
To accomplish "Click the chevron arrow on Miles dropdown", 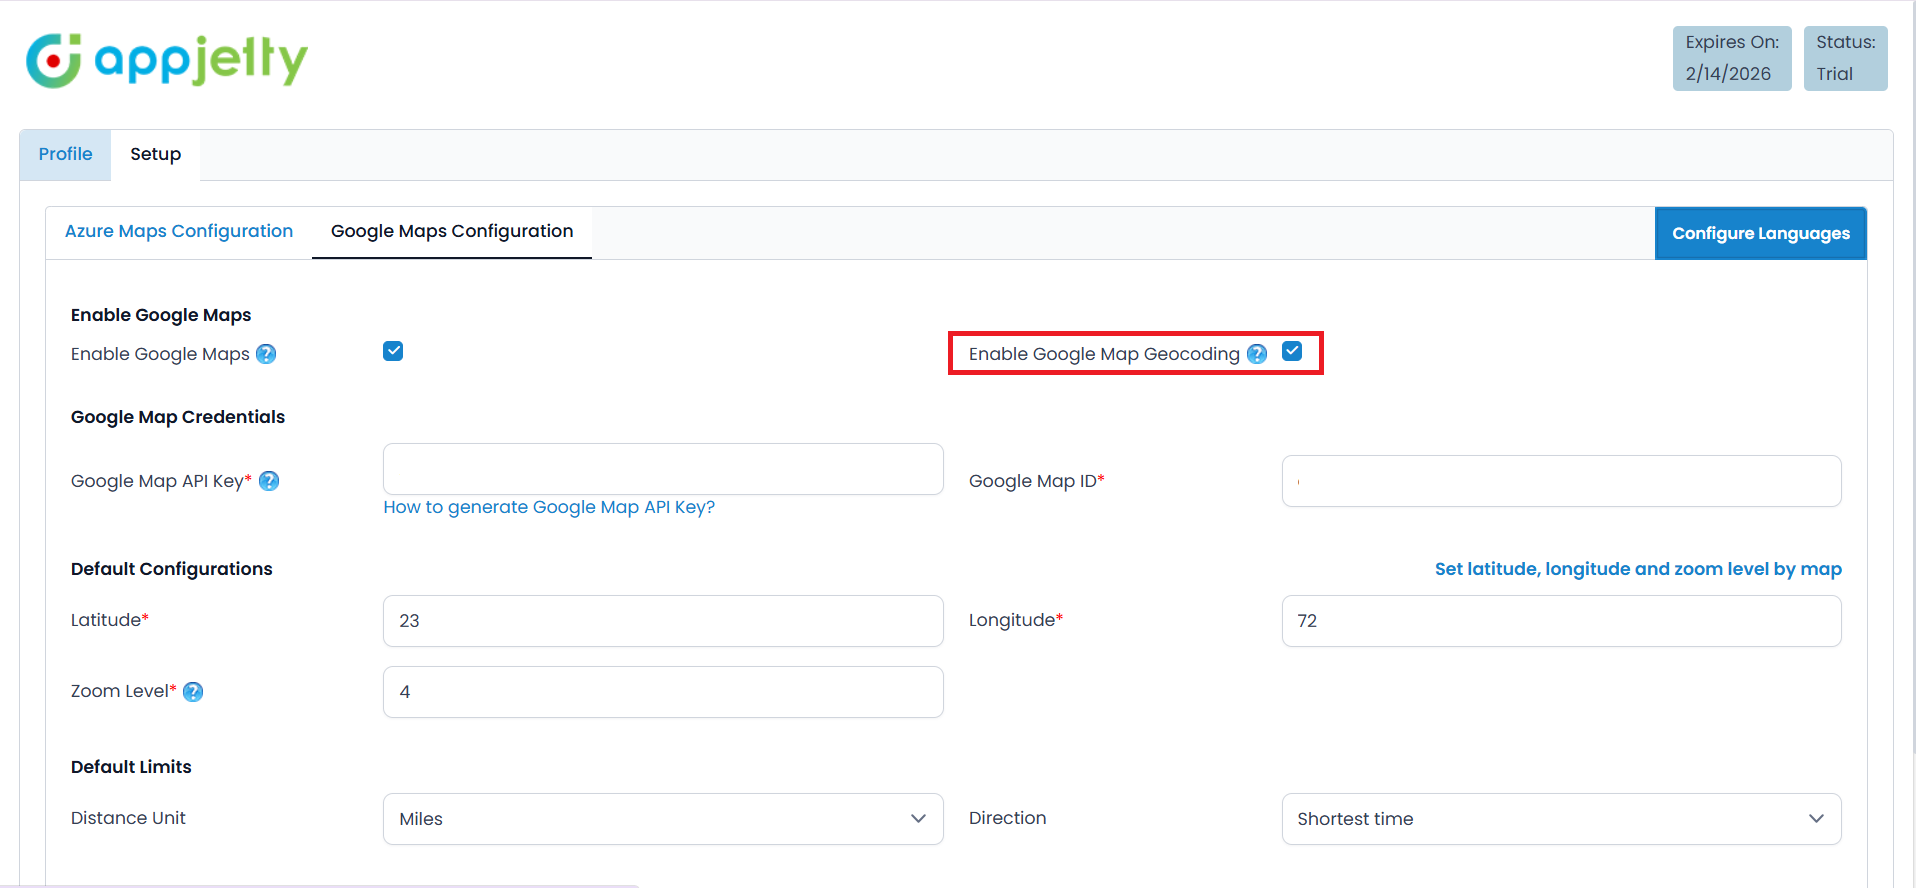I will [x=918, y=819].
